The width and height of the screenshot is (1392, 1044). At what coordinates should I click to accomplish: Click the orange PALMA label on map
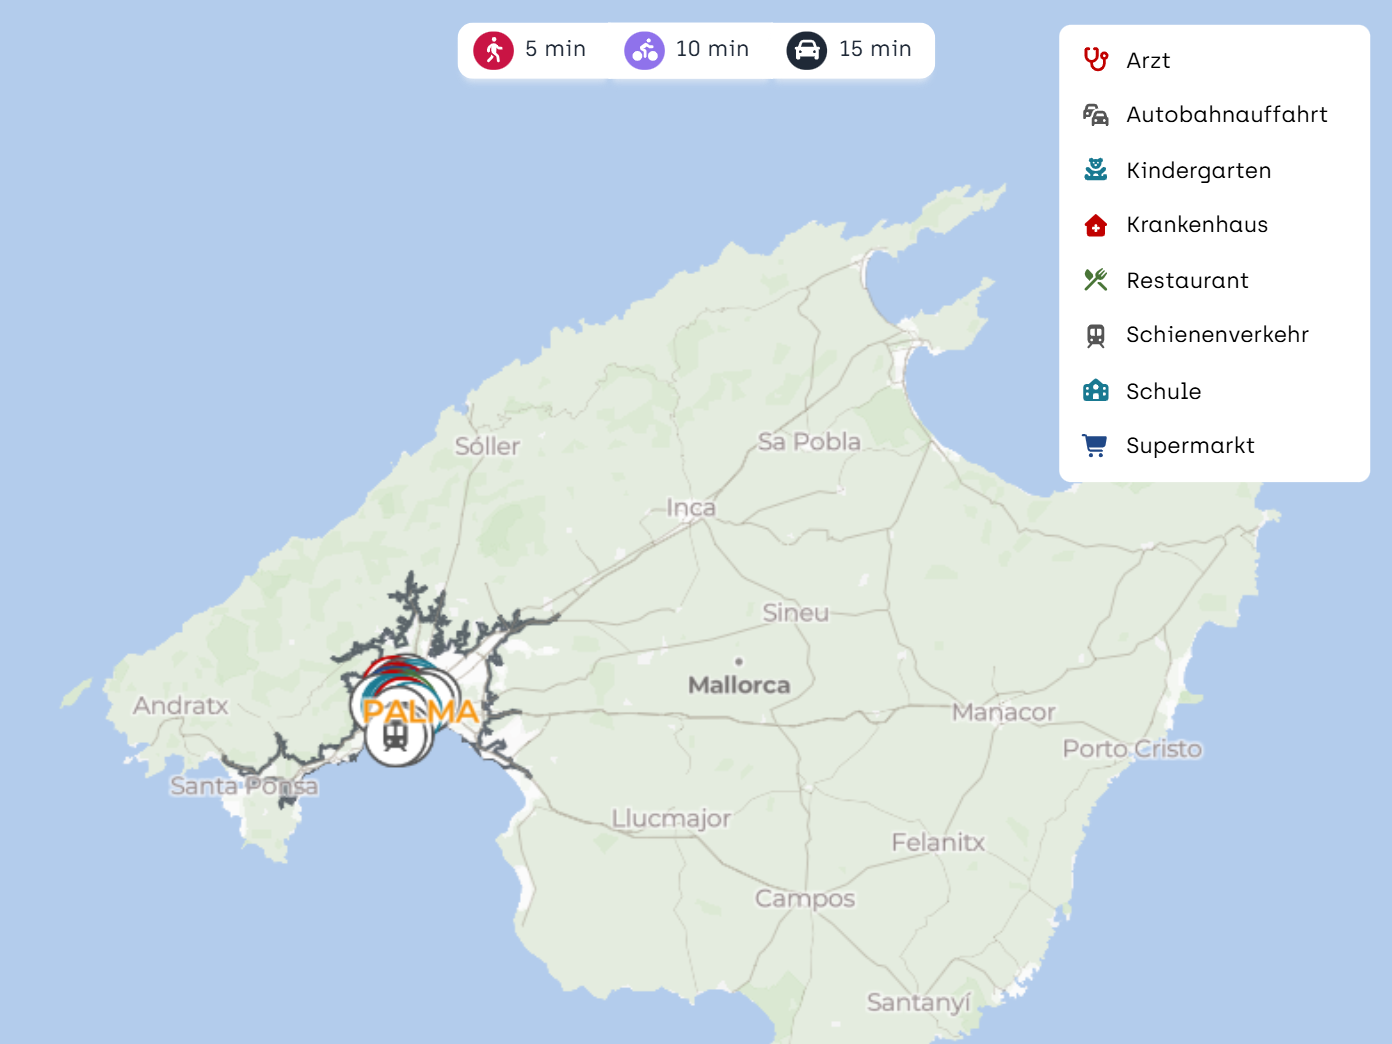421,711
